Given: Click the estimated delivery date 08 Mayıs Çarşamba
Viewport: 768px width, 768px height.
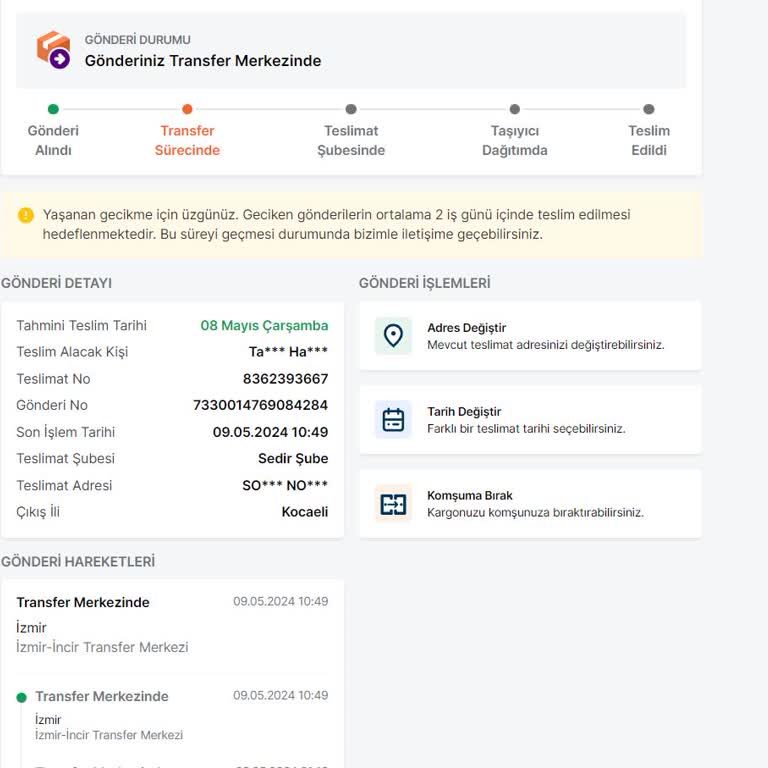Looking at the screenshot, I should pos(264,326).
